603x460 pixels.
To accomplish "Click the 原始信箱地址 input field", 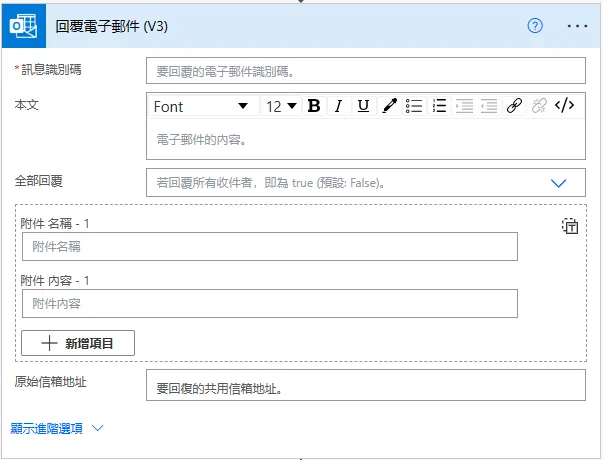I will pyautogui.click(x=366, y=385).
